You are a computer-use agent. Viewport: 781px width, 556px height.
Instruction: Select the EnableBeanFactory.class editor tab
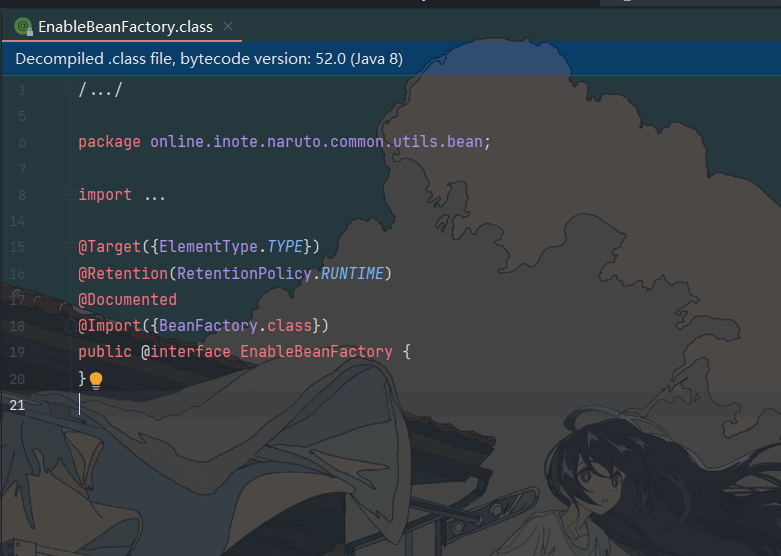(x=122, y=26)
